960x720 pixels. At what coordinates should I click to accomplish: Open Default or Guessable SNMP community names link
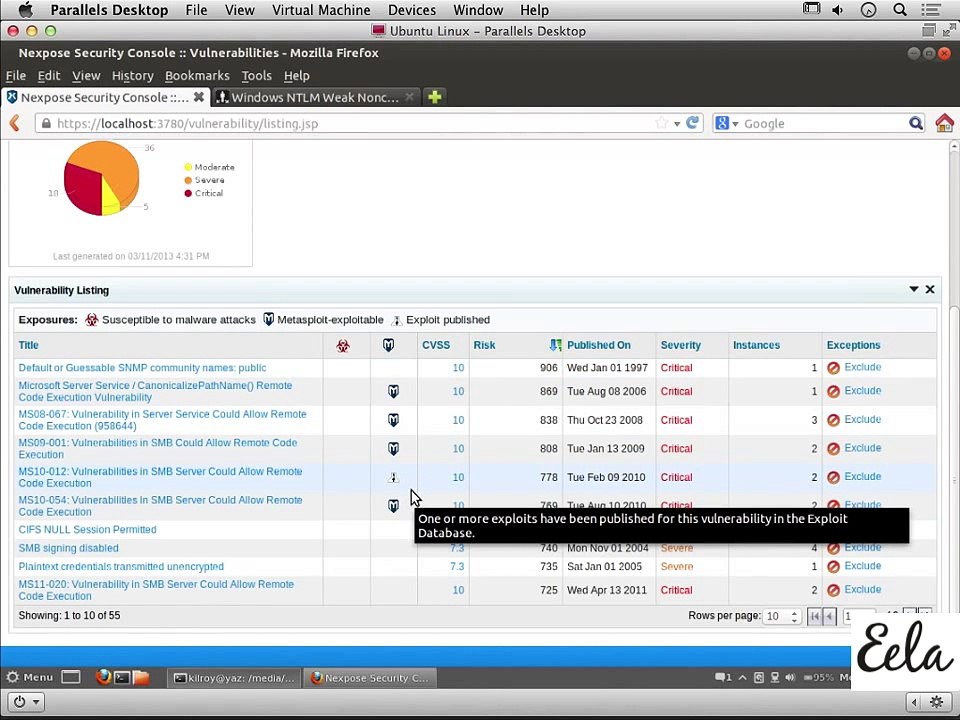coord(142,368)
